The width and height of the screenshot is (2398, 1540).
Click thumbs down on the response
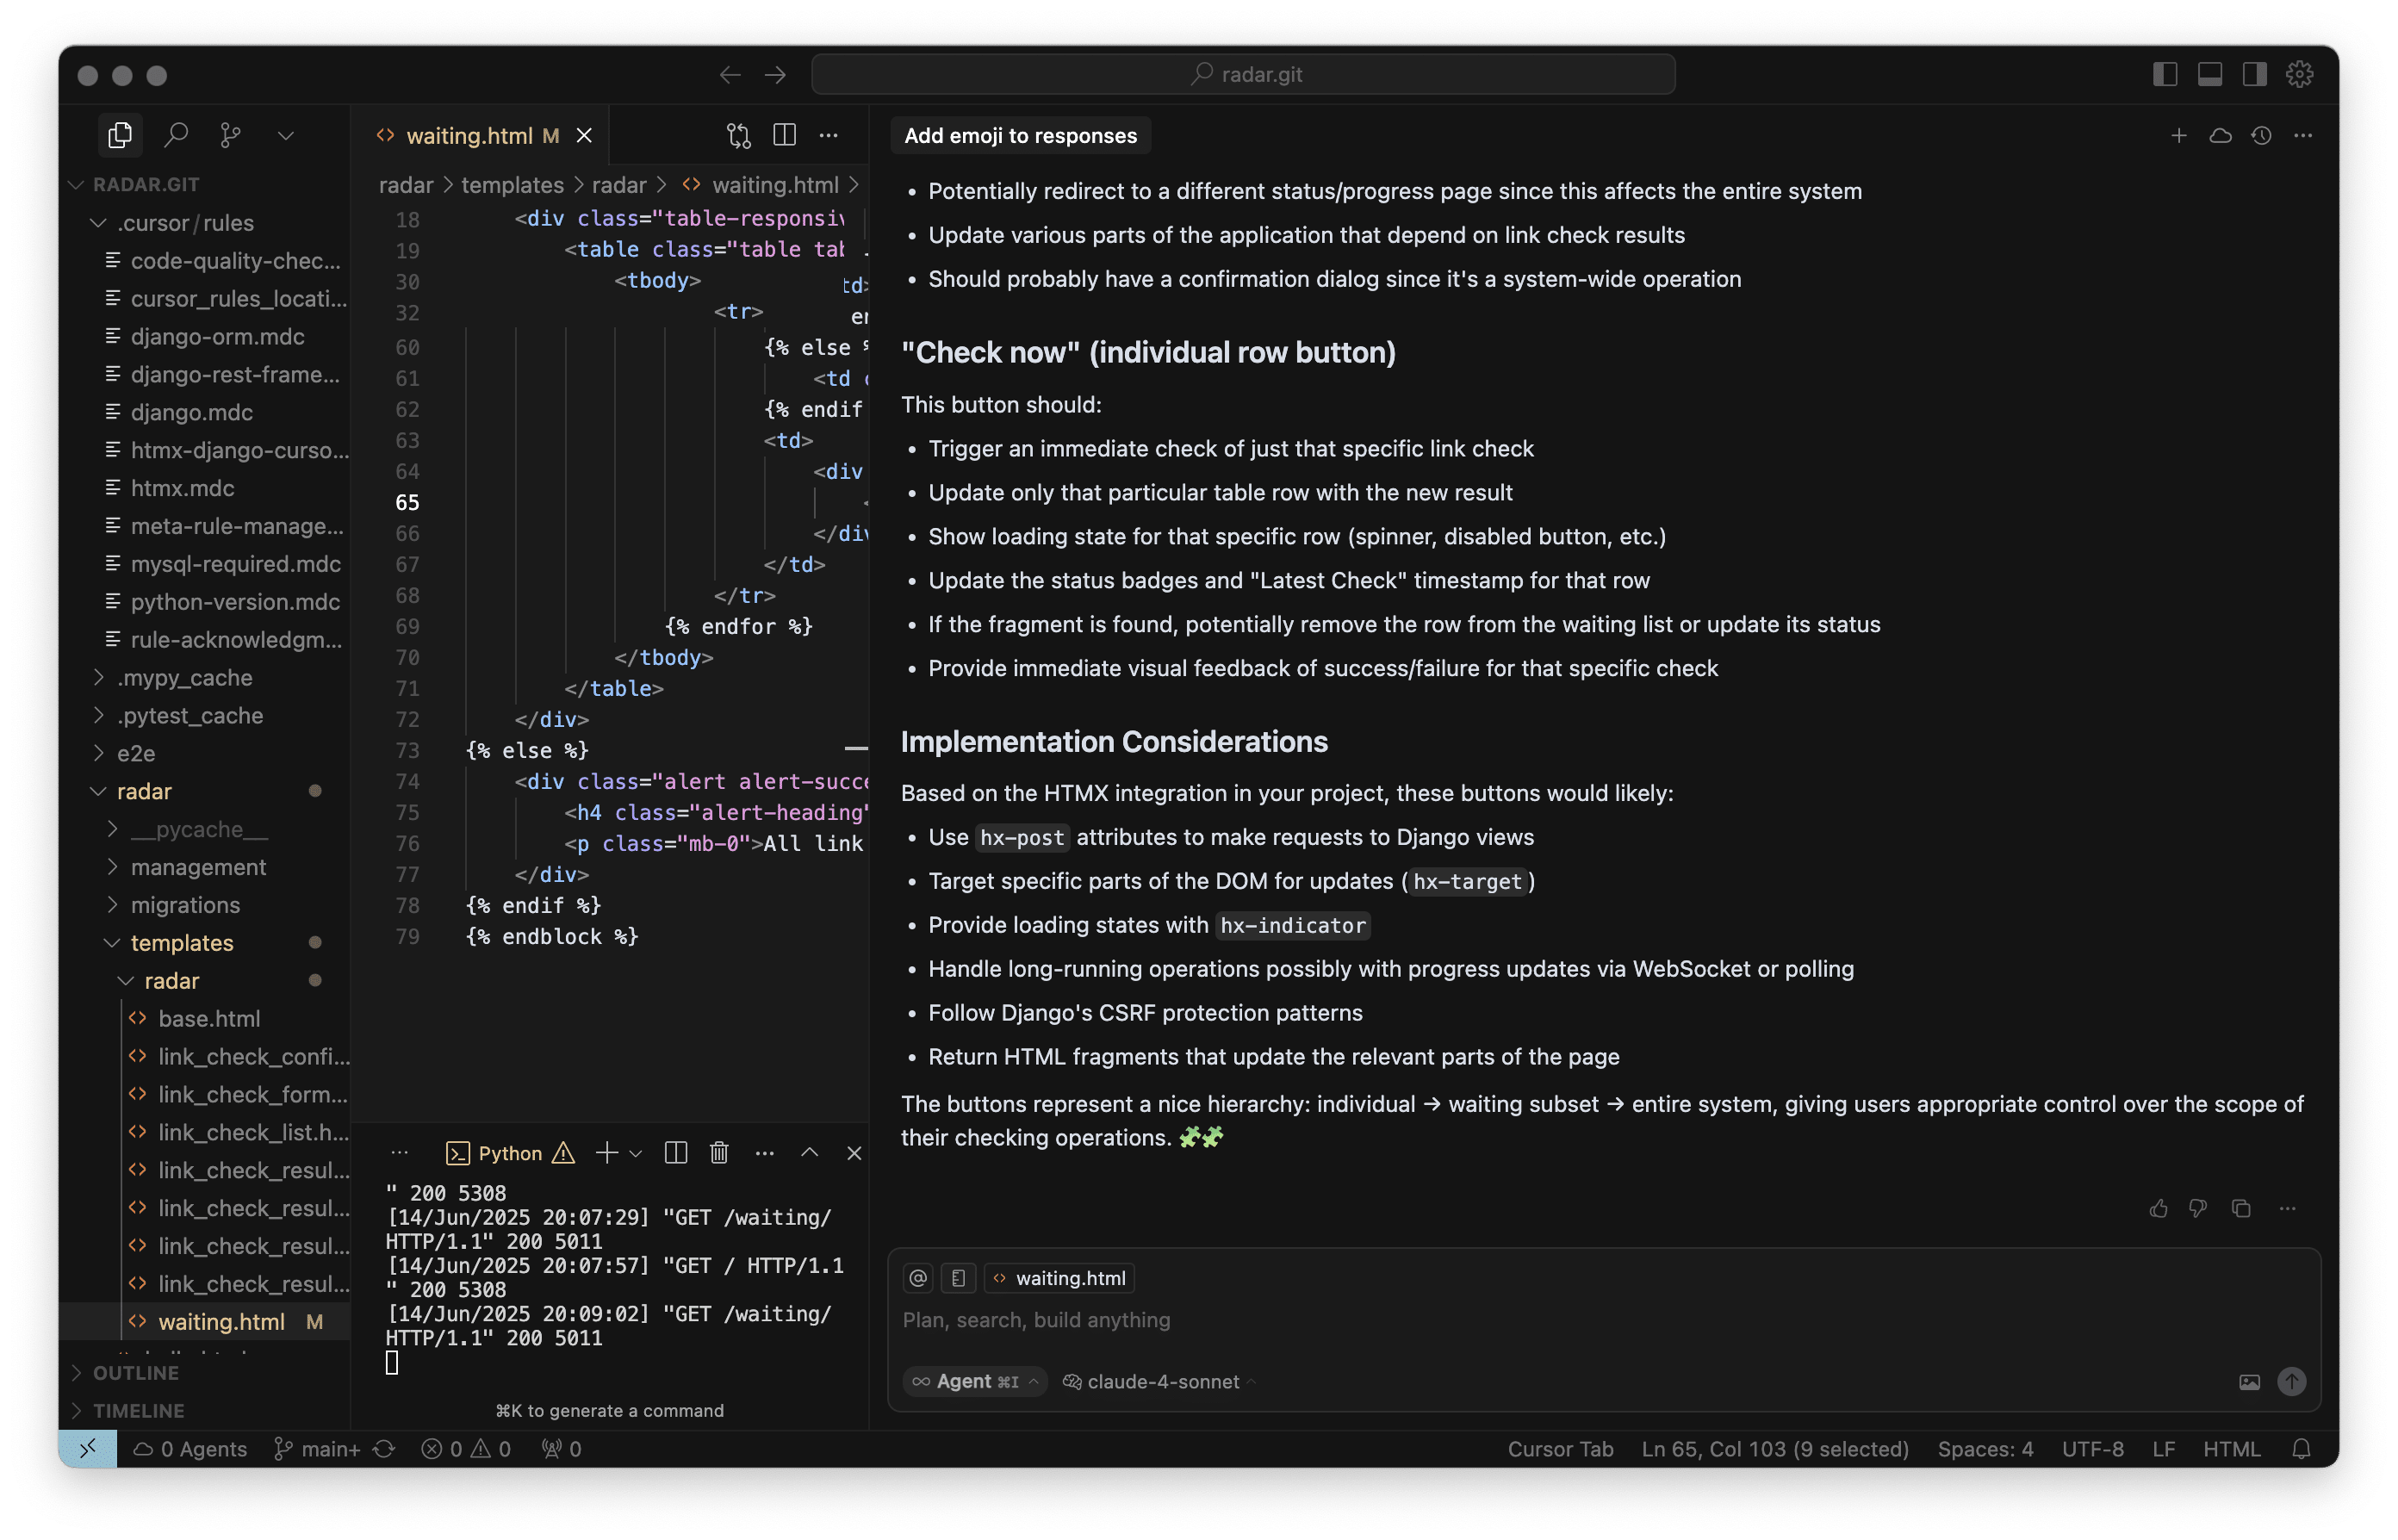2198,1208
